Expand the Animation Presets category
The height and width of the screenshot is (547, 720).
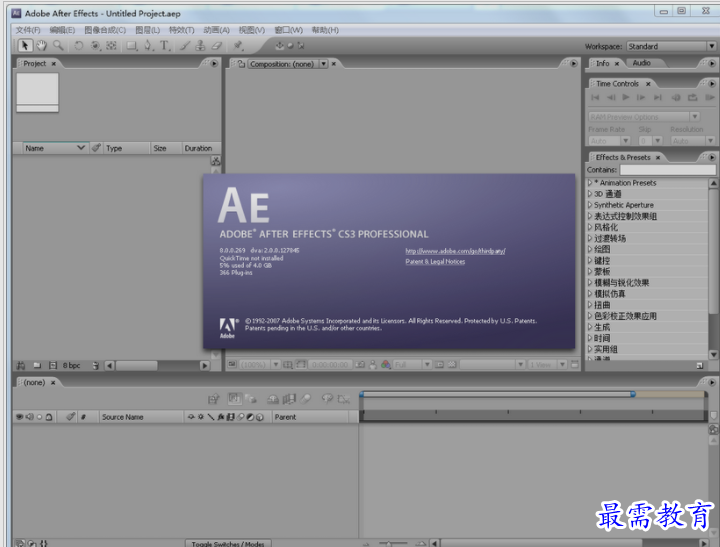pos(590,183)
